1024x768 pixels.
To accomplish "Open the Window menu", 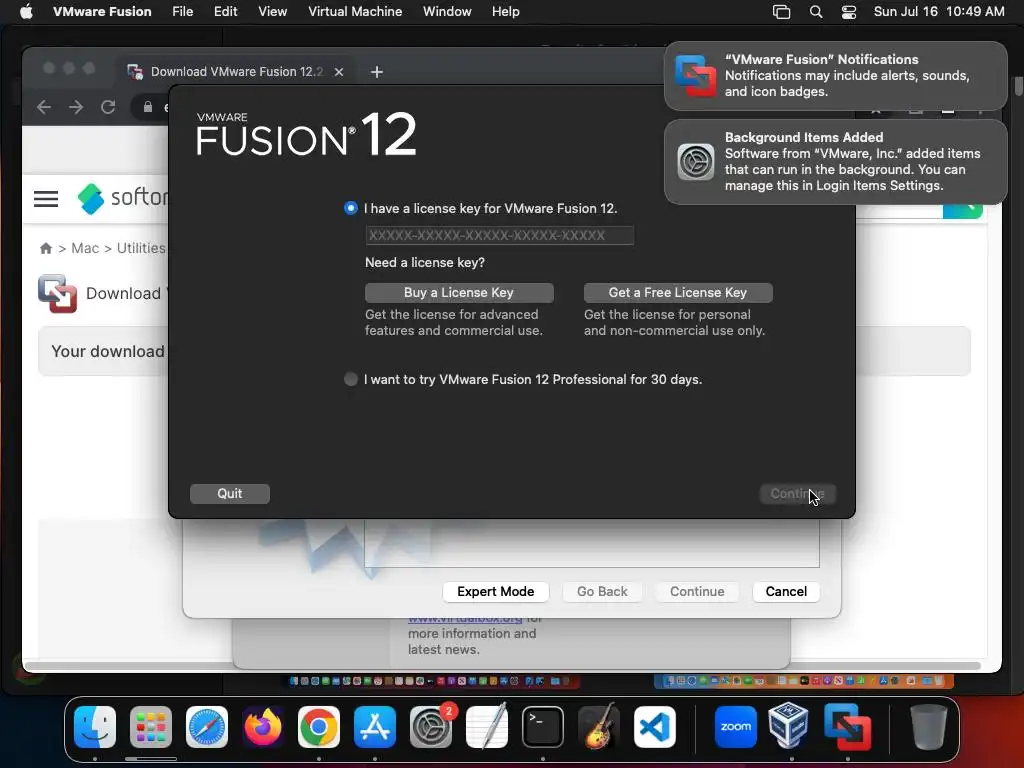I will (x=447, y=12).
